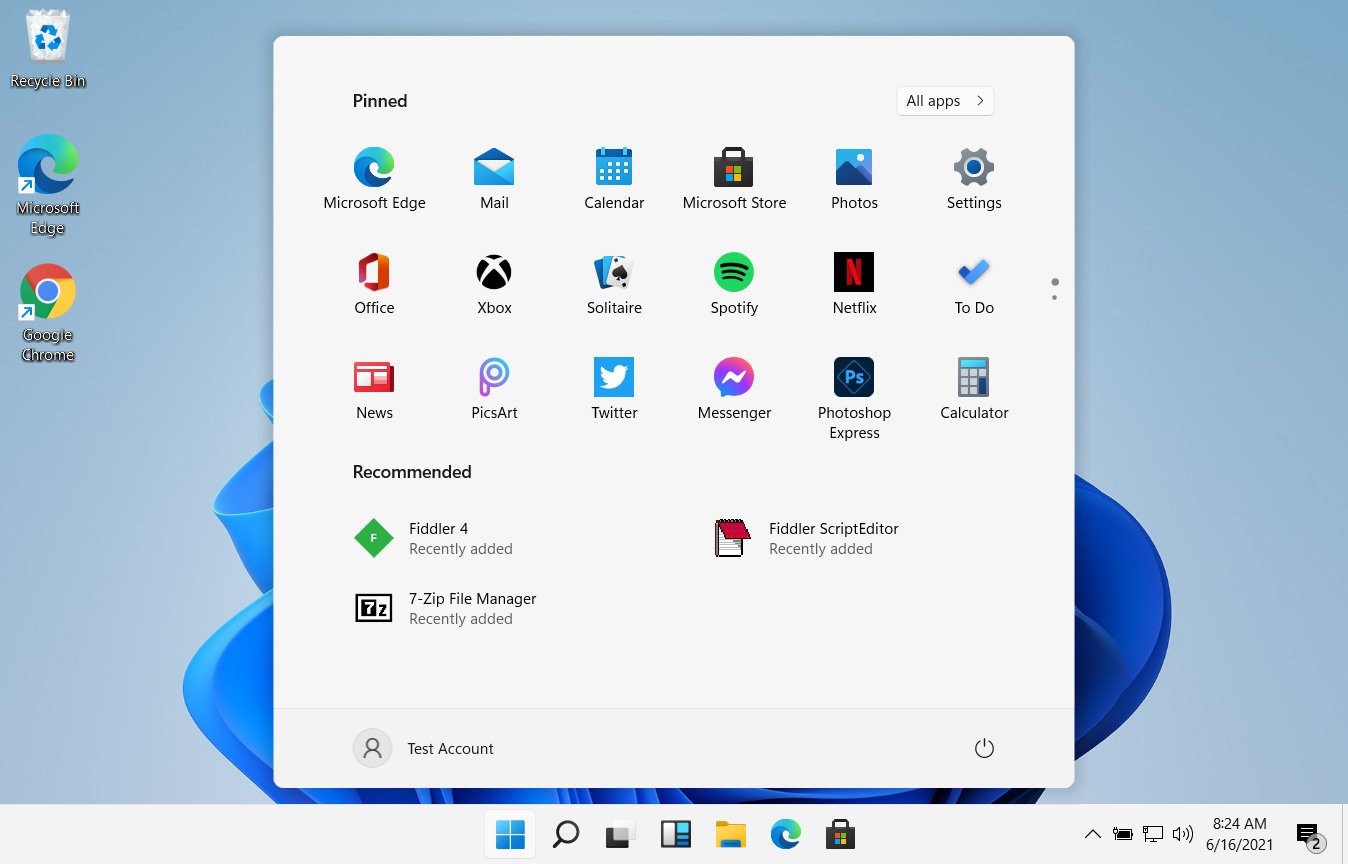Click the Photoshop Express icon

(x=853, y=377)
